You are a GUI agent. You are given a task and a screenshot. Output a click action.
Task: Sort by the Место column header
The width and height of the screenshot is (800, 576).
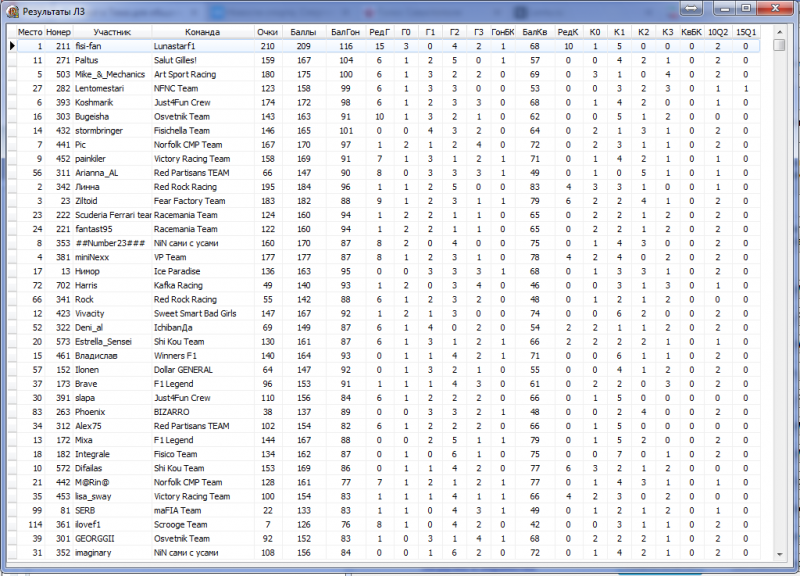pos(30,32)
